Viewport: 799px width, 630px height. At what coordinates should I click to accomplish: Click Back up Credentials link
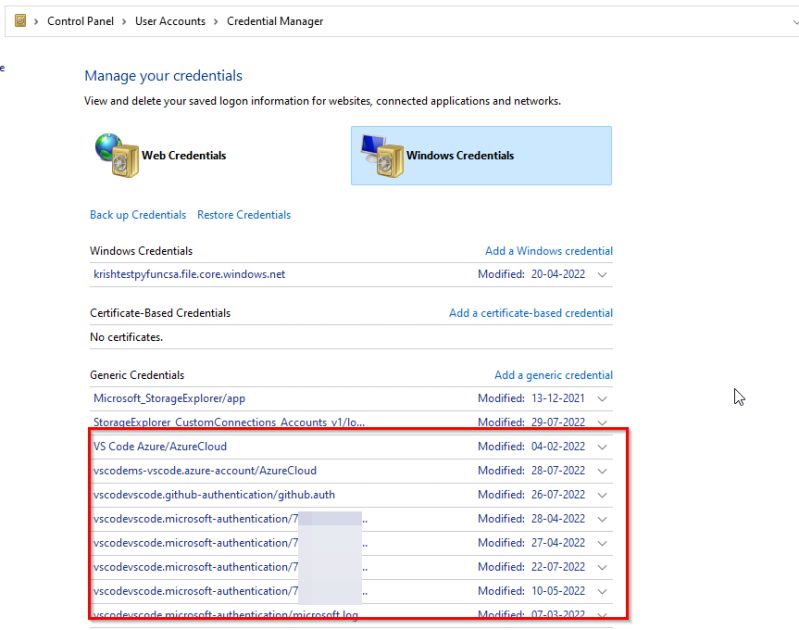pos(138,215)
